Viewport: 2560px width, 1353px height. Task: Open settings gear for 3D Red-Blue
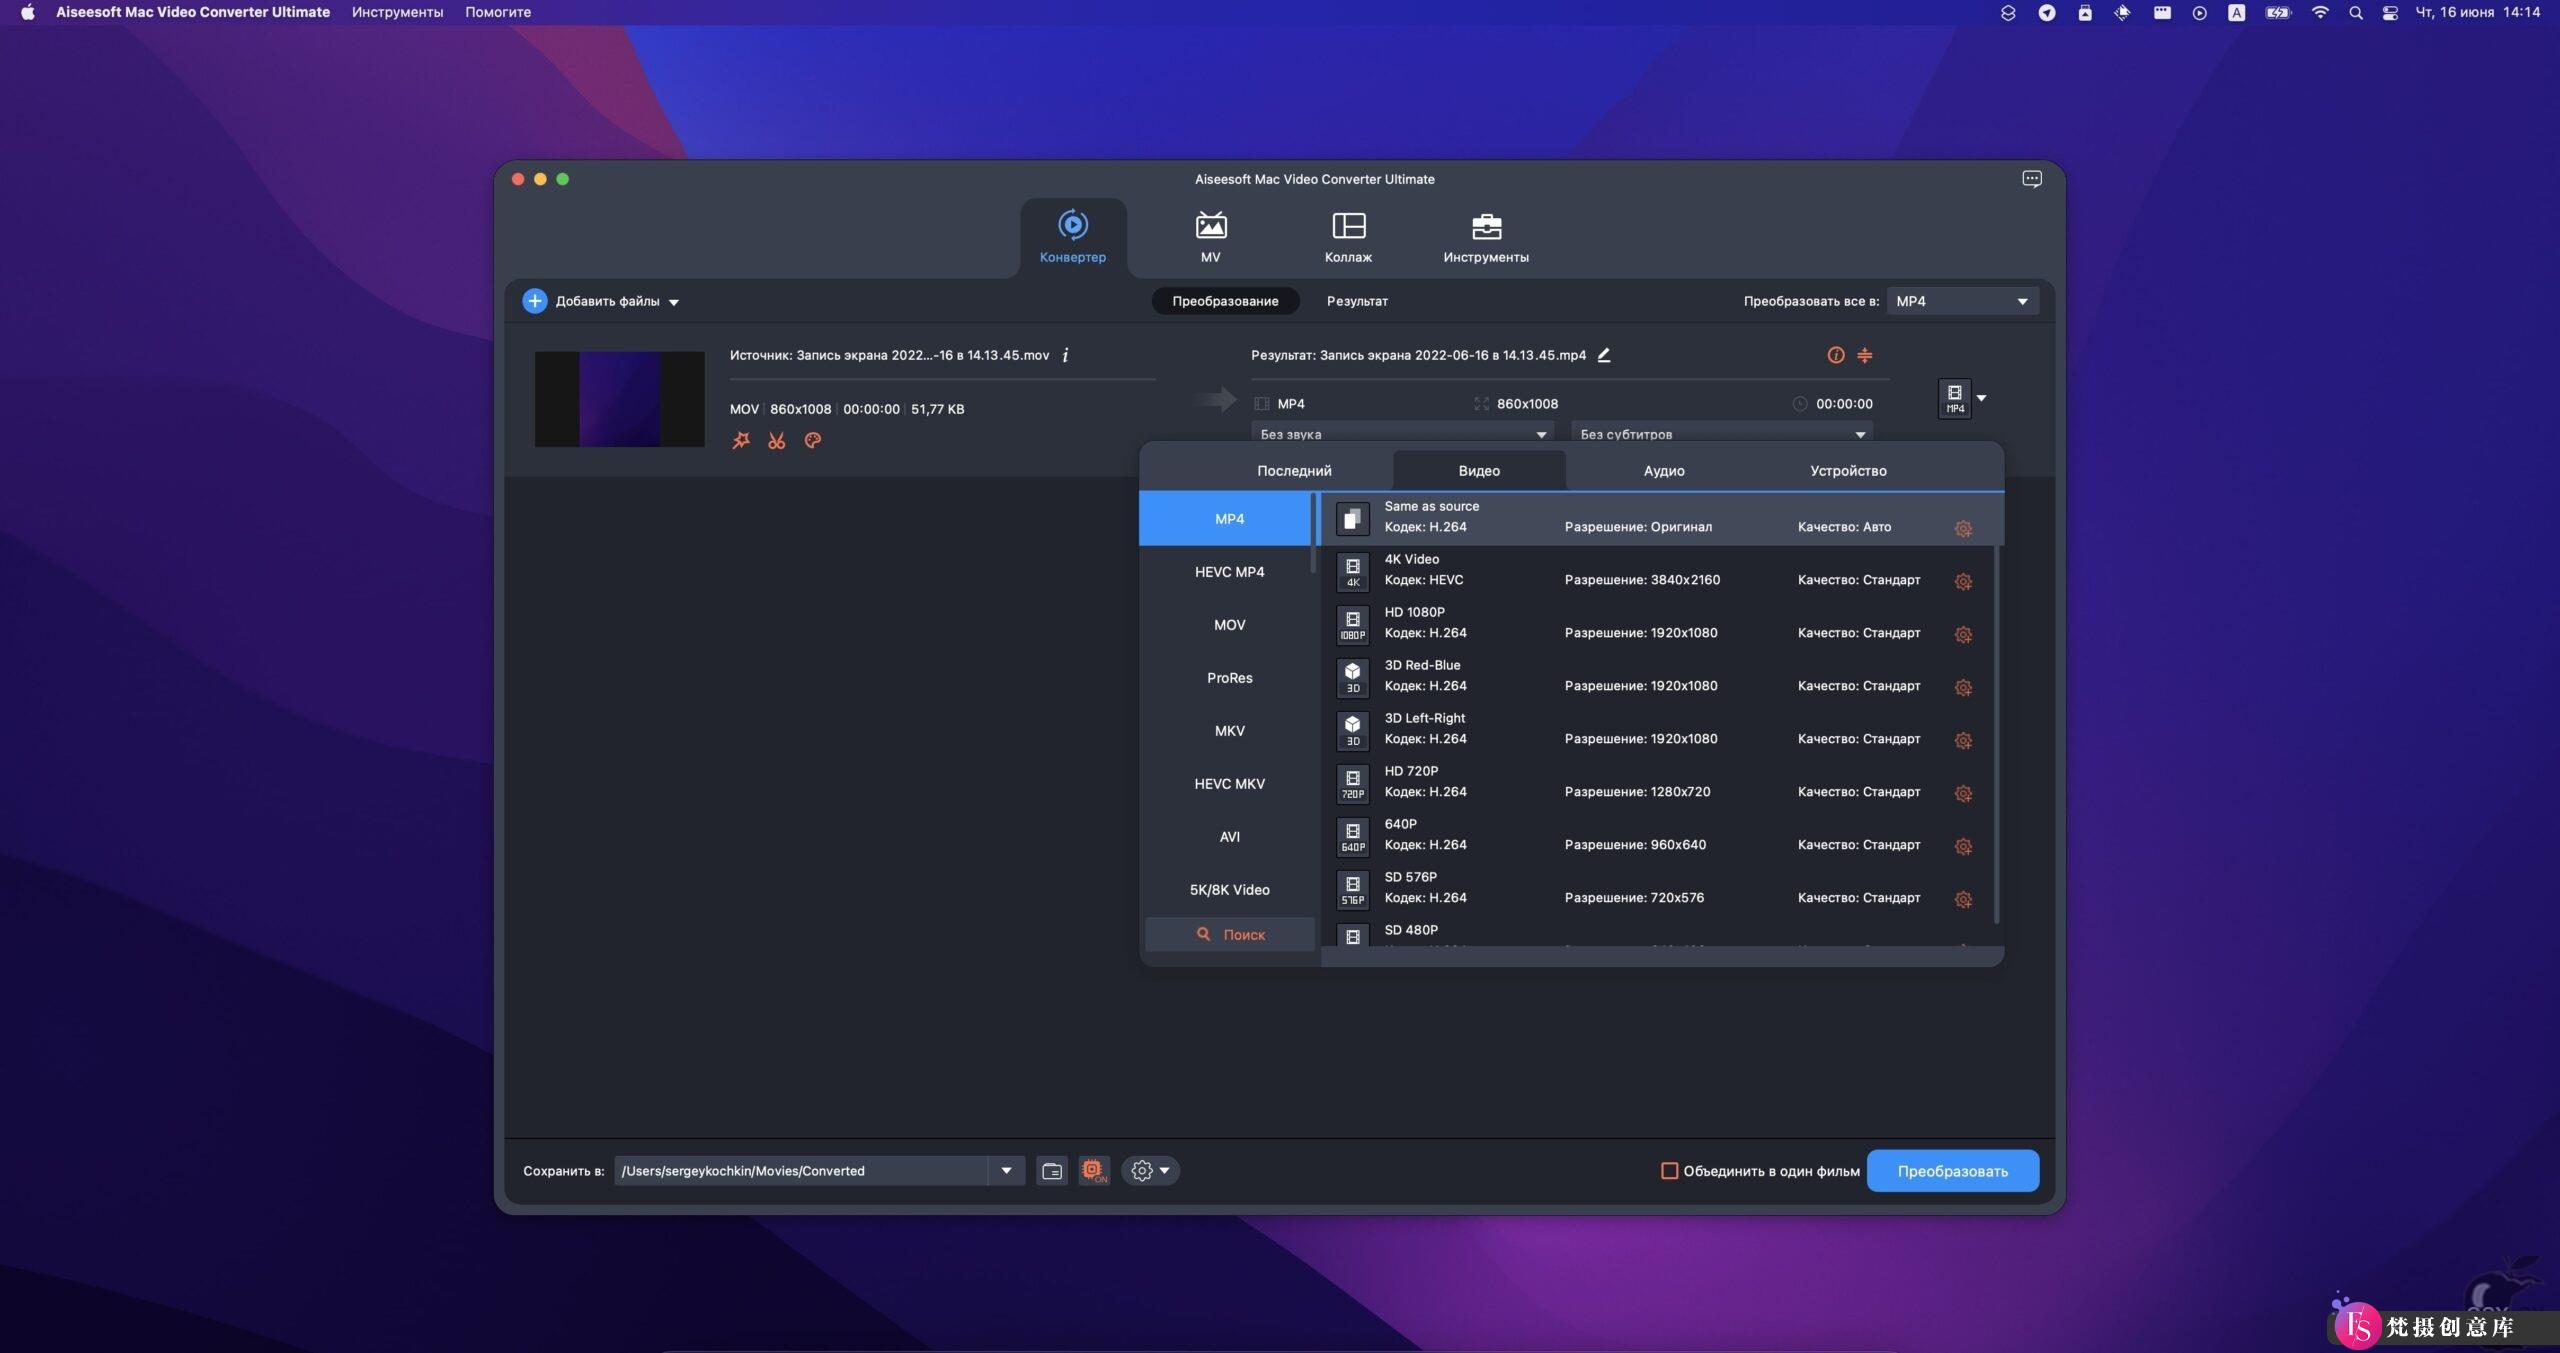click(x=1963, y=687)
